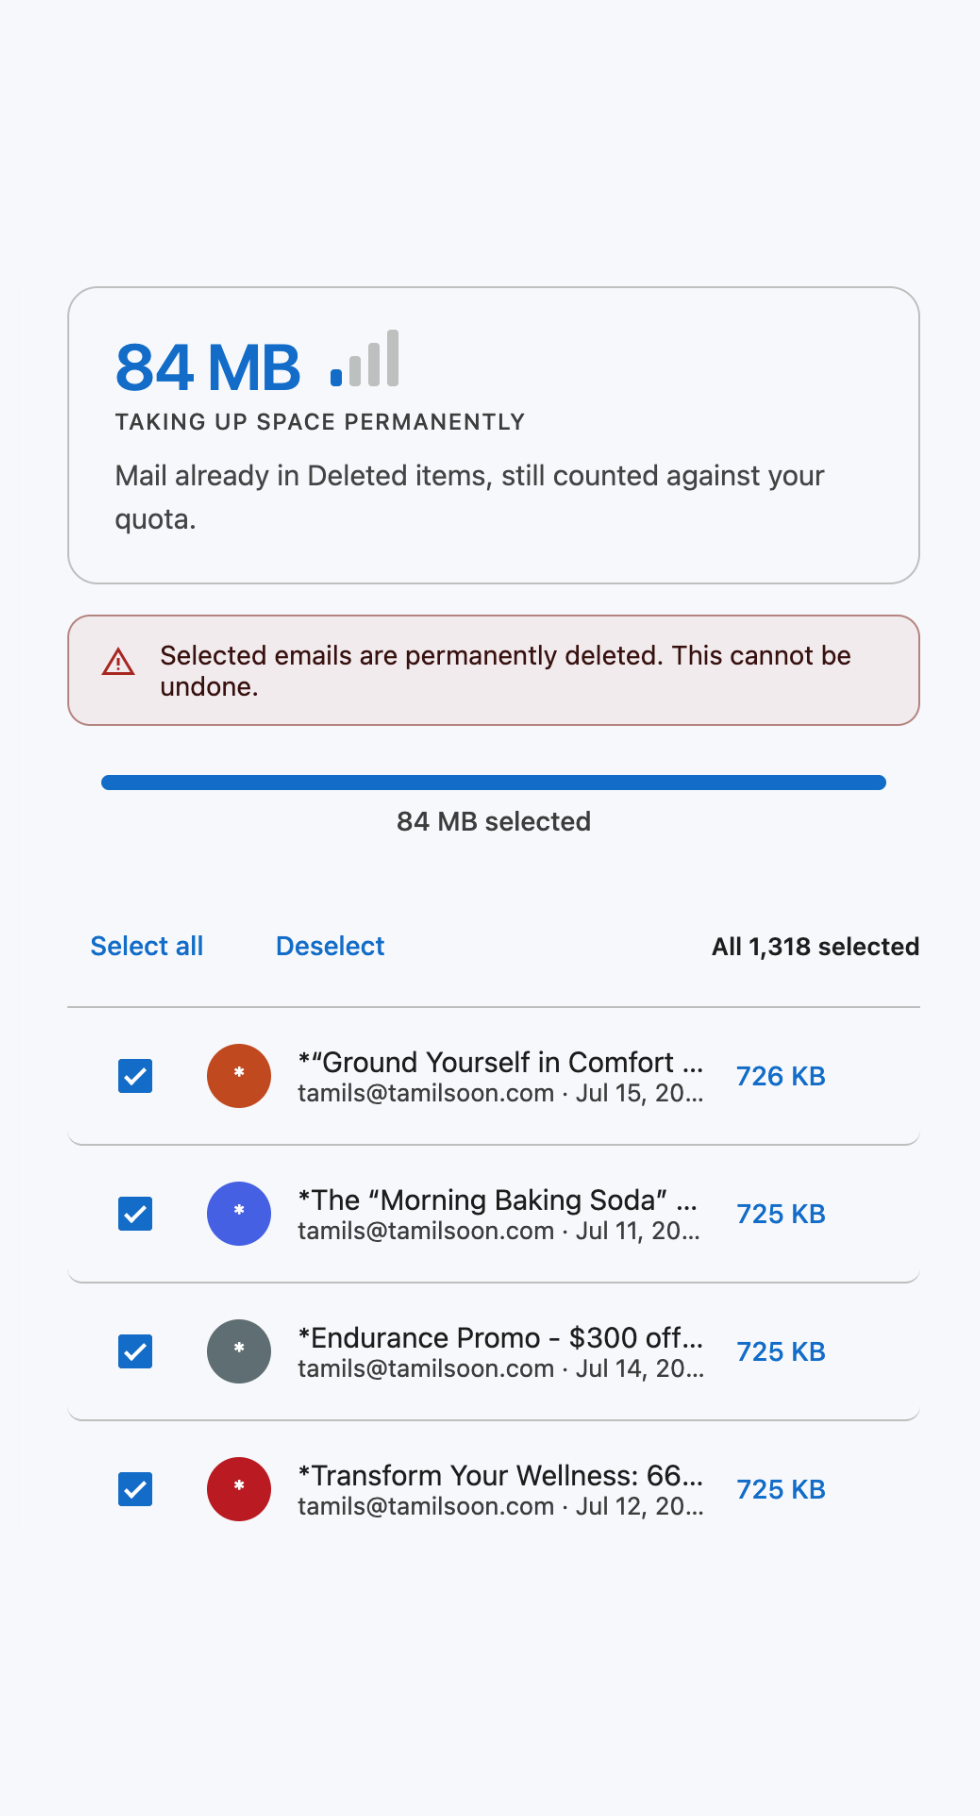This screenshot has height=1816, width=980.
Task: Click the gray sender avatar for Endurance Promo
Action: point(239,1352)
